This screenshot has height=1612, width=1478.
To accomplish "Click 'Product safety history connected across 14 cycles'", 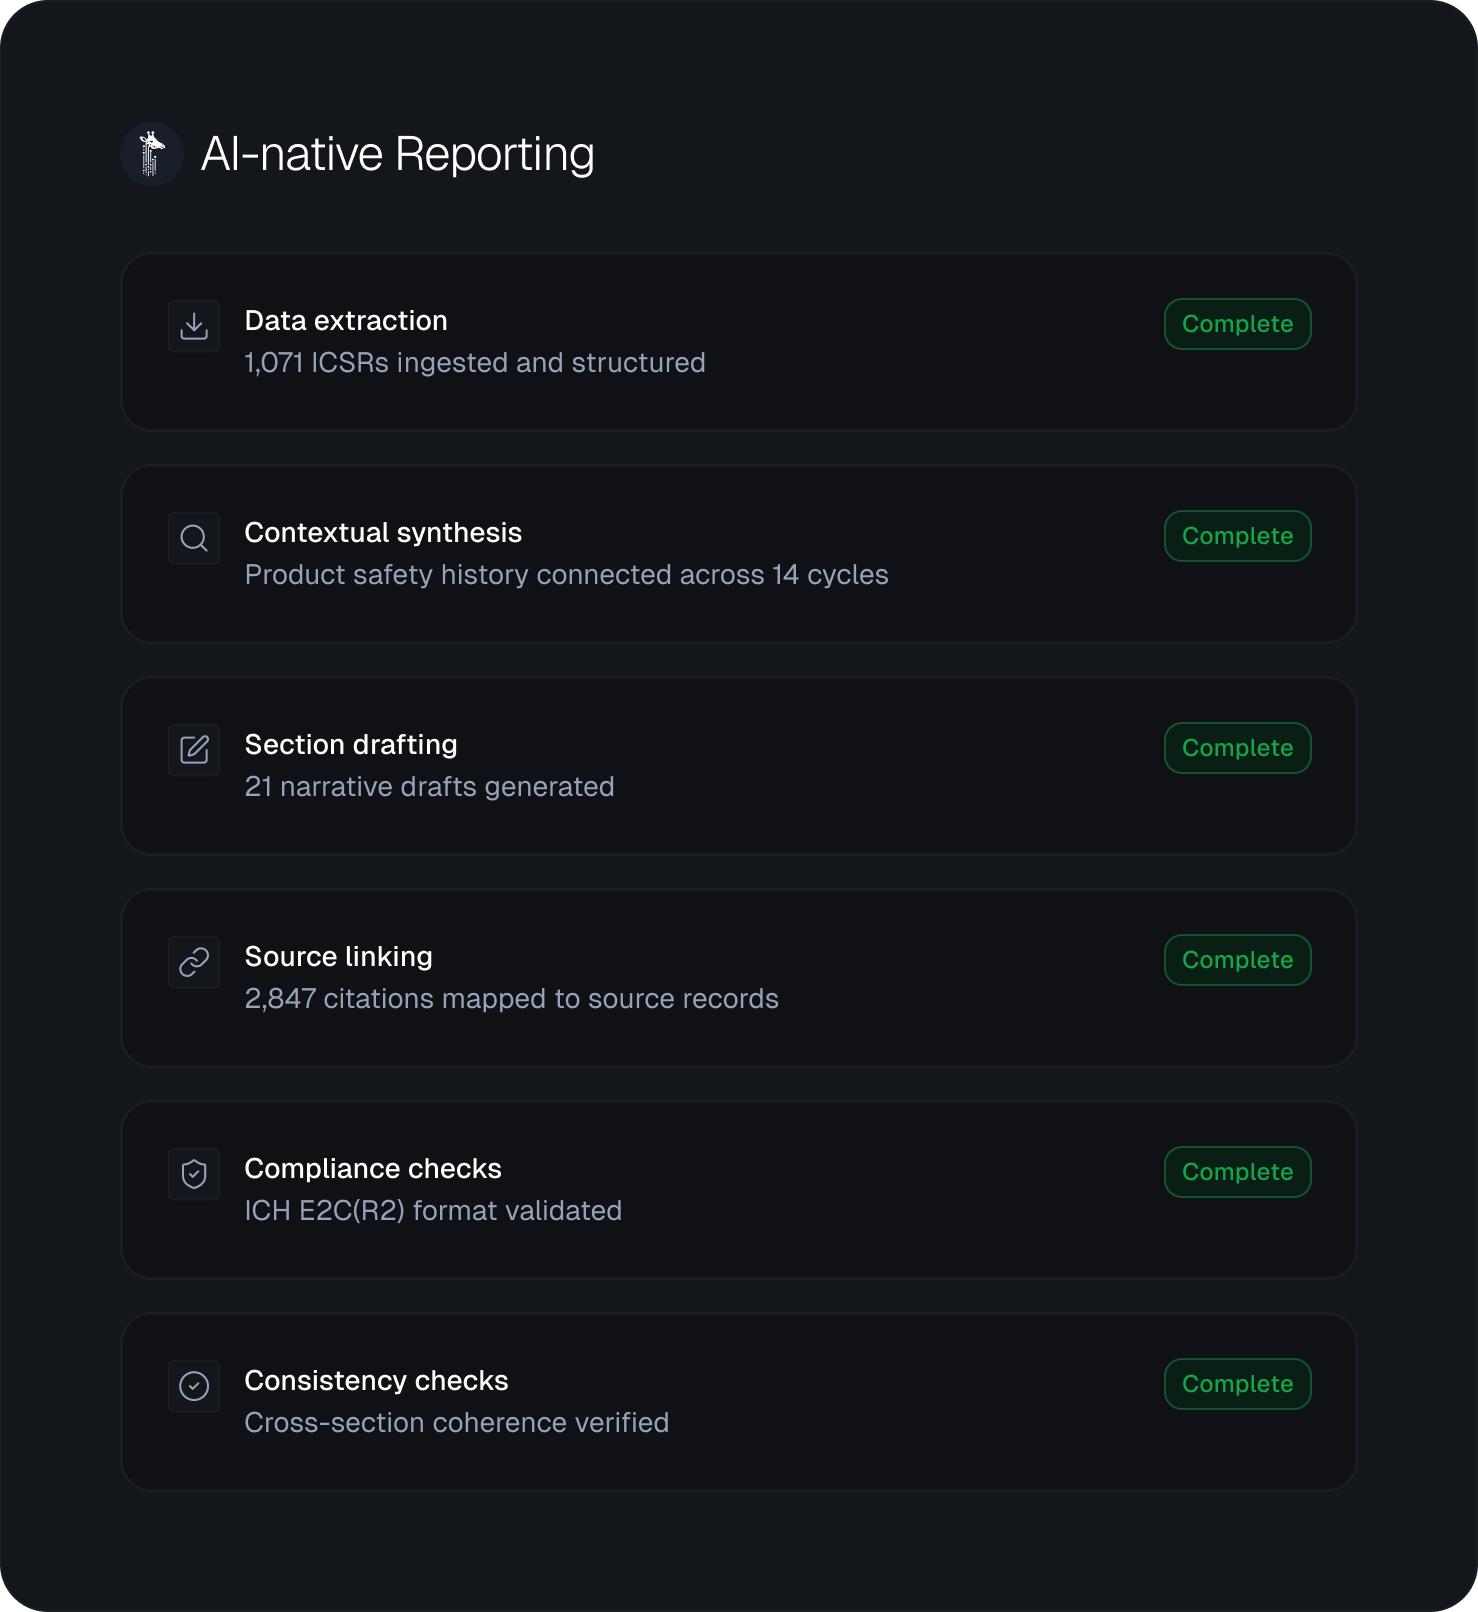I will click(x=567, y=575).
